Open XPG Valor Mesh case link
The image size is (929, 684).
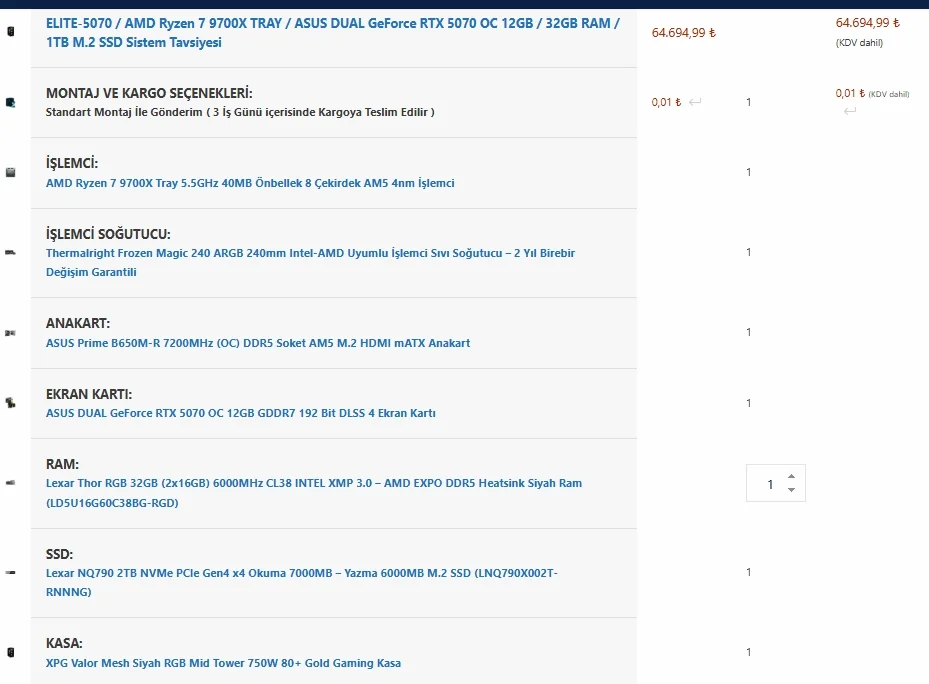tap(223, 663)
